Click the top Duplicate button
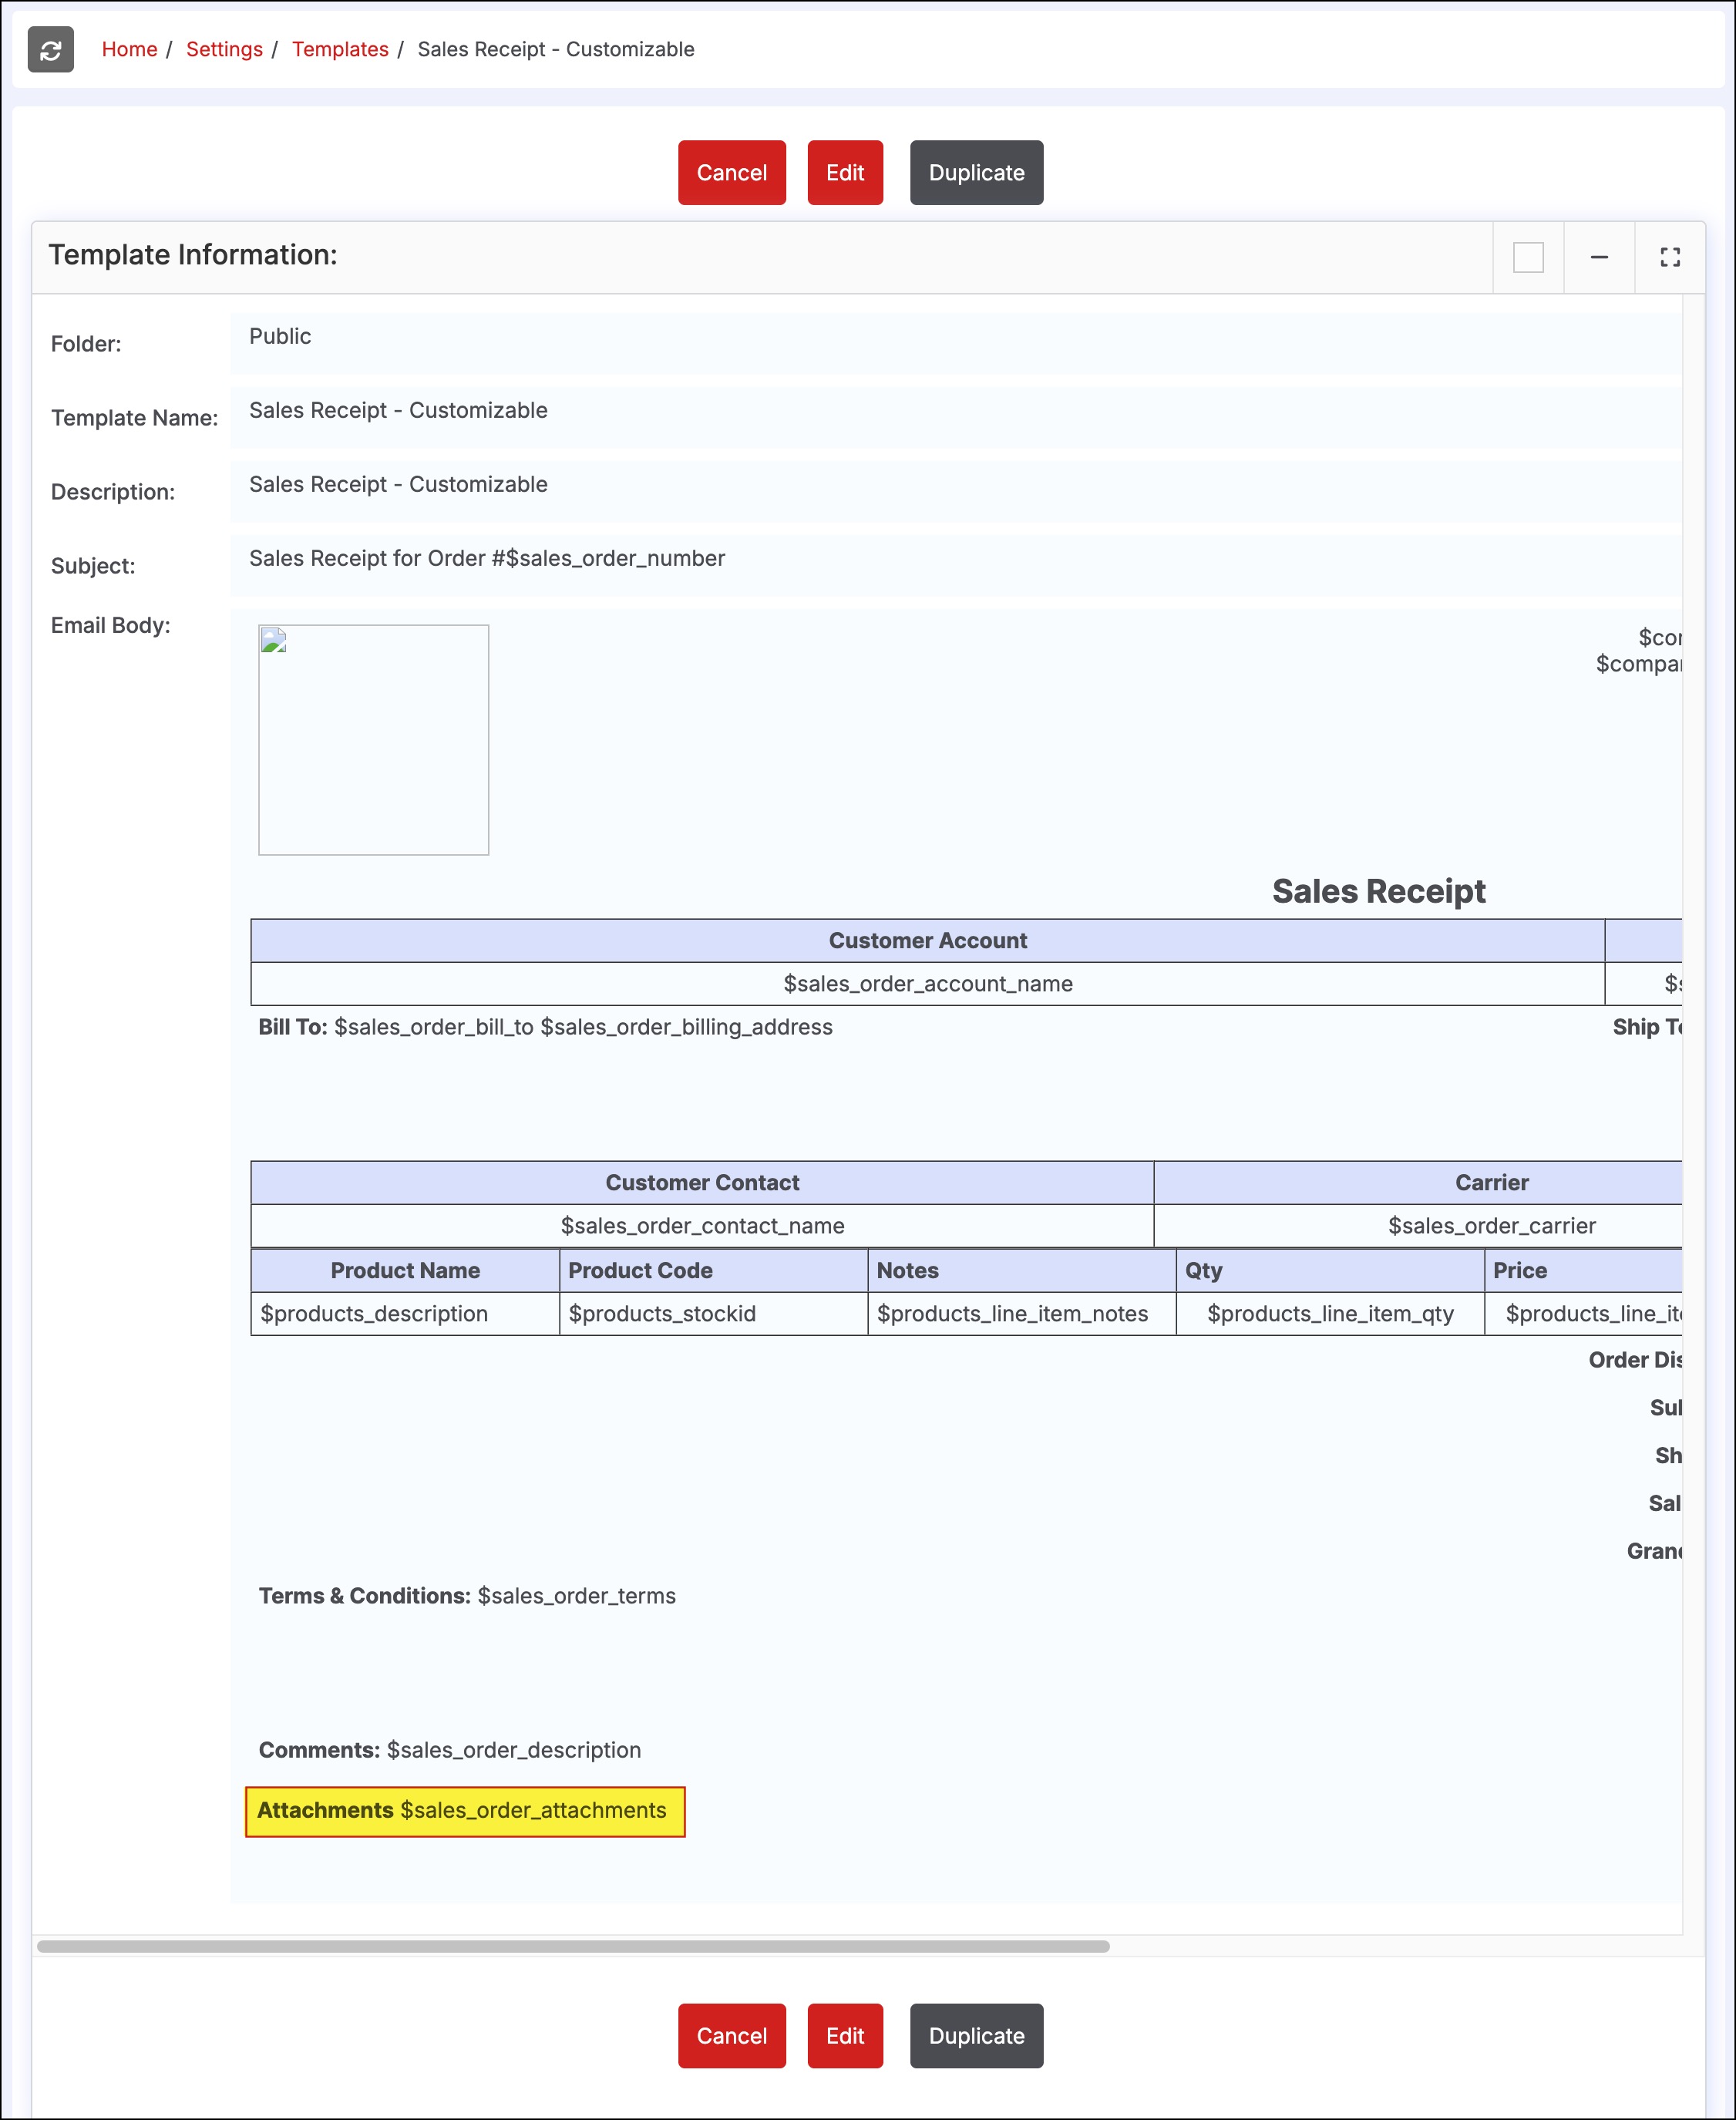1736x2120 pixels. pos(976,173)
